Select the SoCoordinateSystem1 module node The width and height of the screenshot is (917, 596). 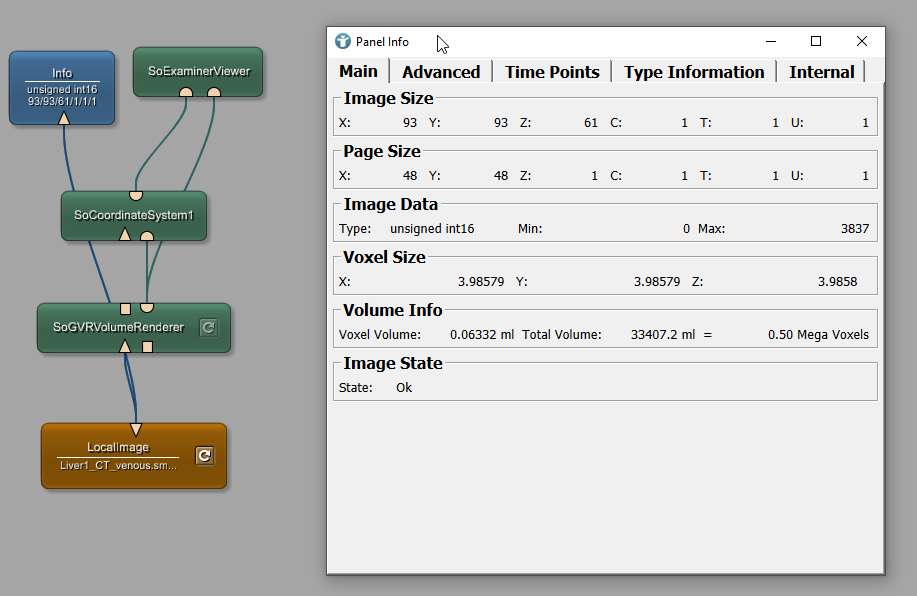click(x=133, y=214)
